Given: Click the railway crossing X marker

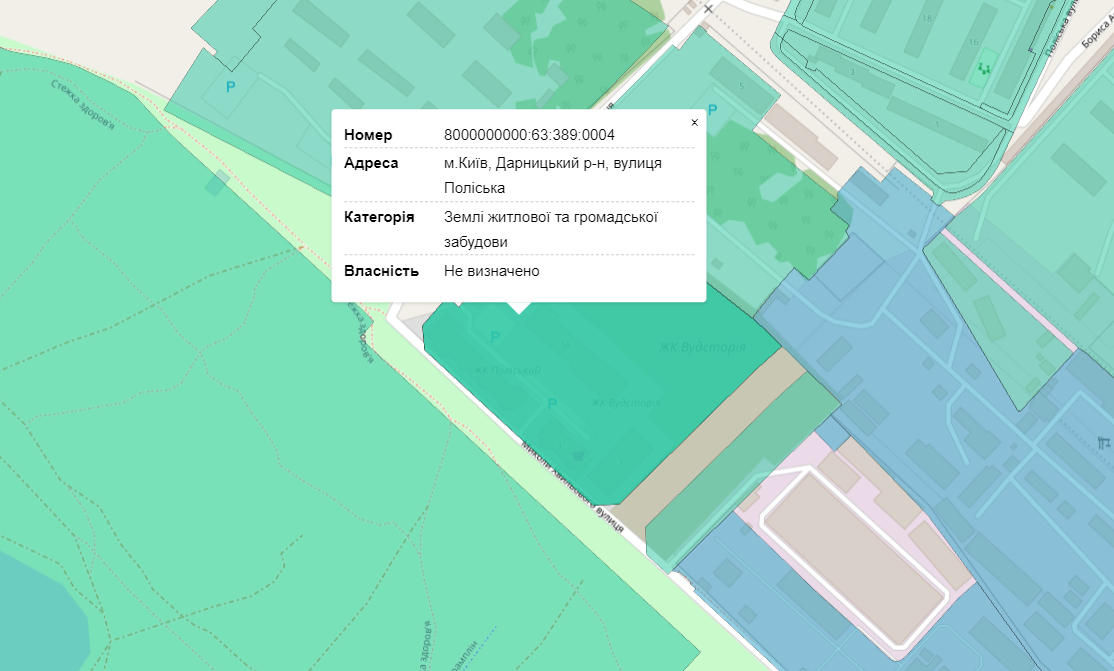Looking at the screenshot, I should pos(709,8).
